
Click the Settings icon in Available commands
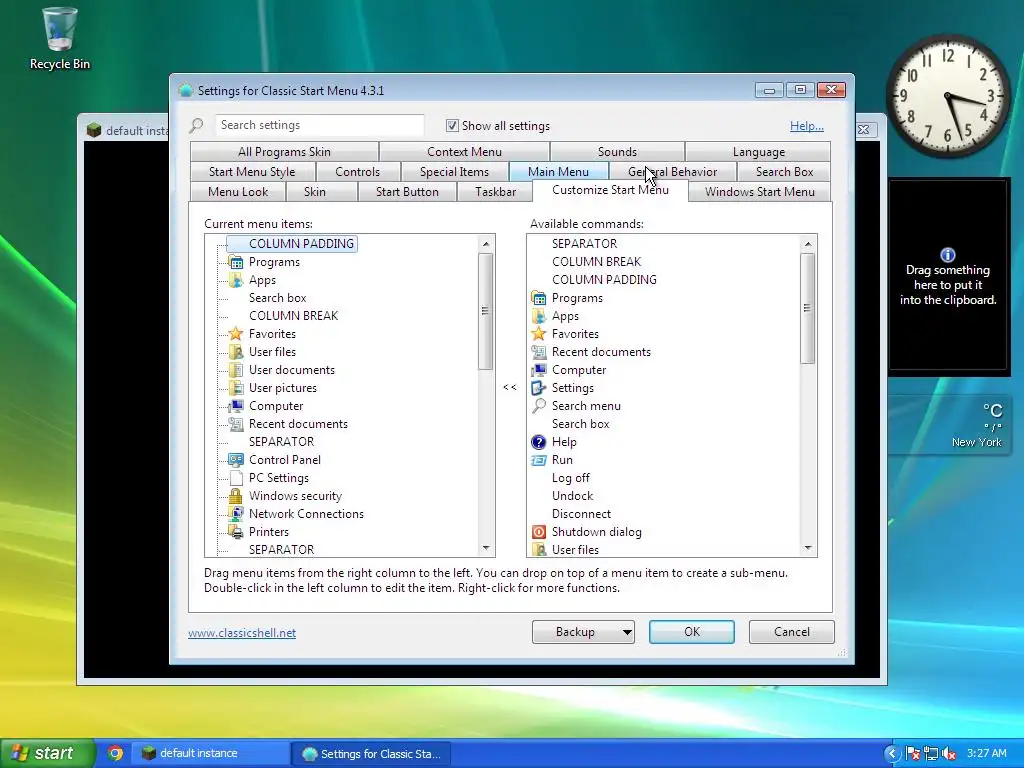539,388
